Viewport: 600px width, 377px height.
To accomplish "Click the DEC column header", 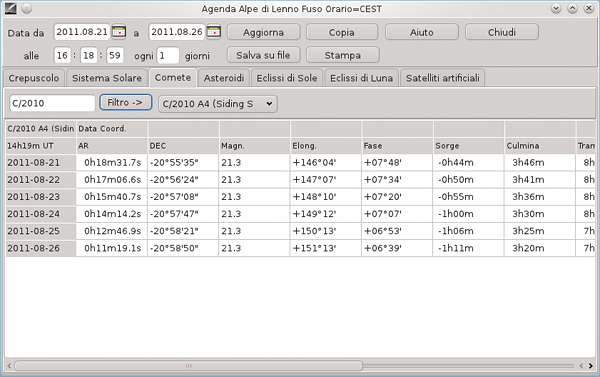I will 183,146.
